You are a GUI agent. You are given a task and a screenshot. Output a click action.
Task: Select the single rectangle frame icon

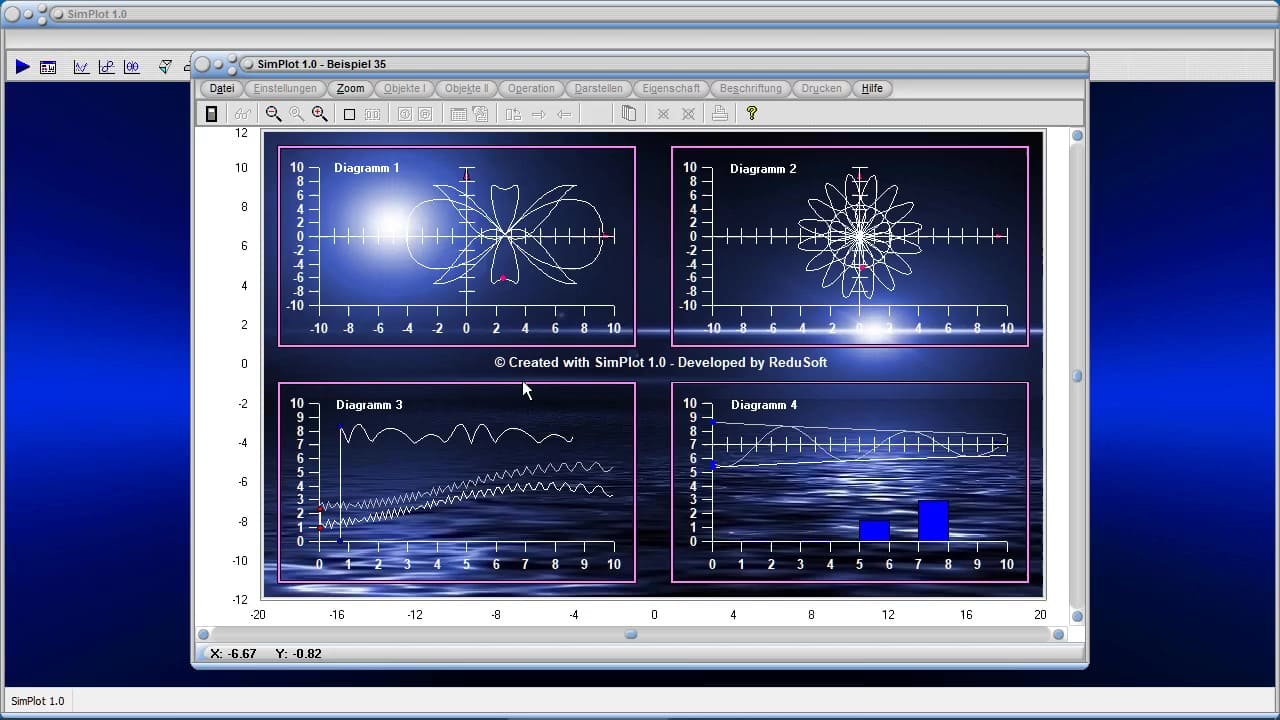[349, 114]
